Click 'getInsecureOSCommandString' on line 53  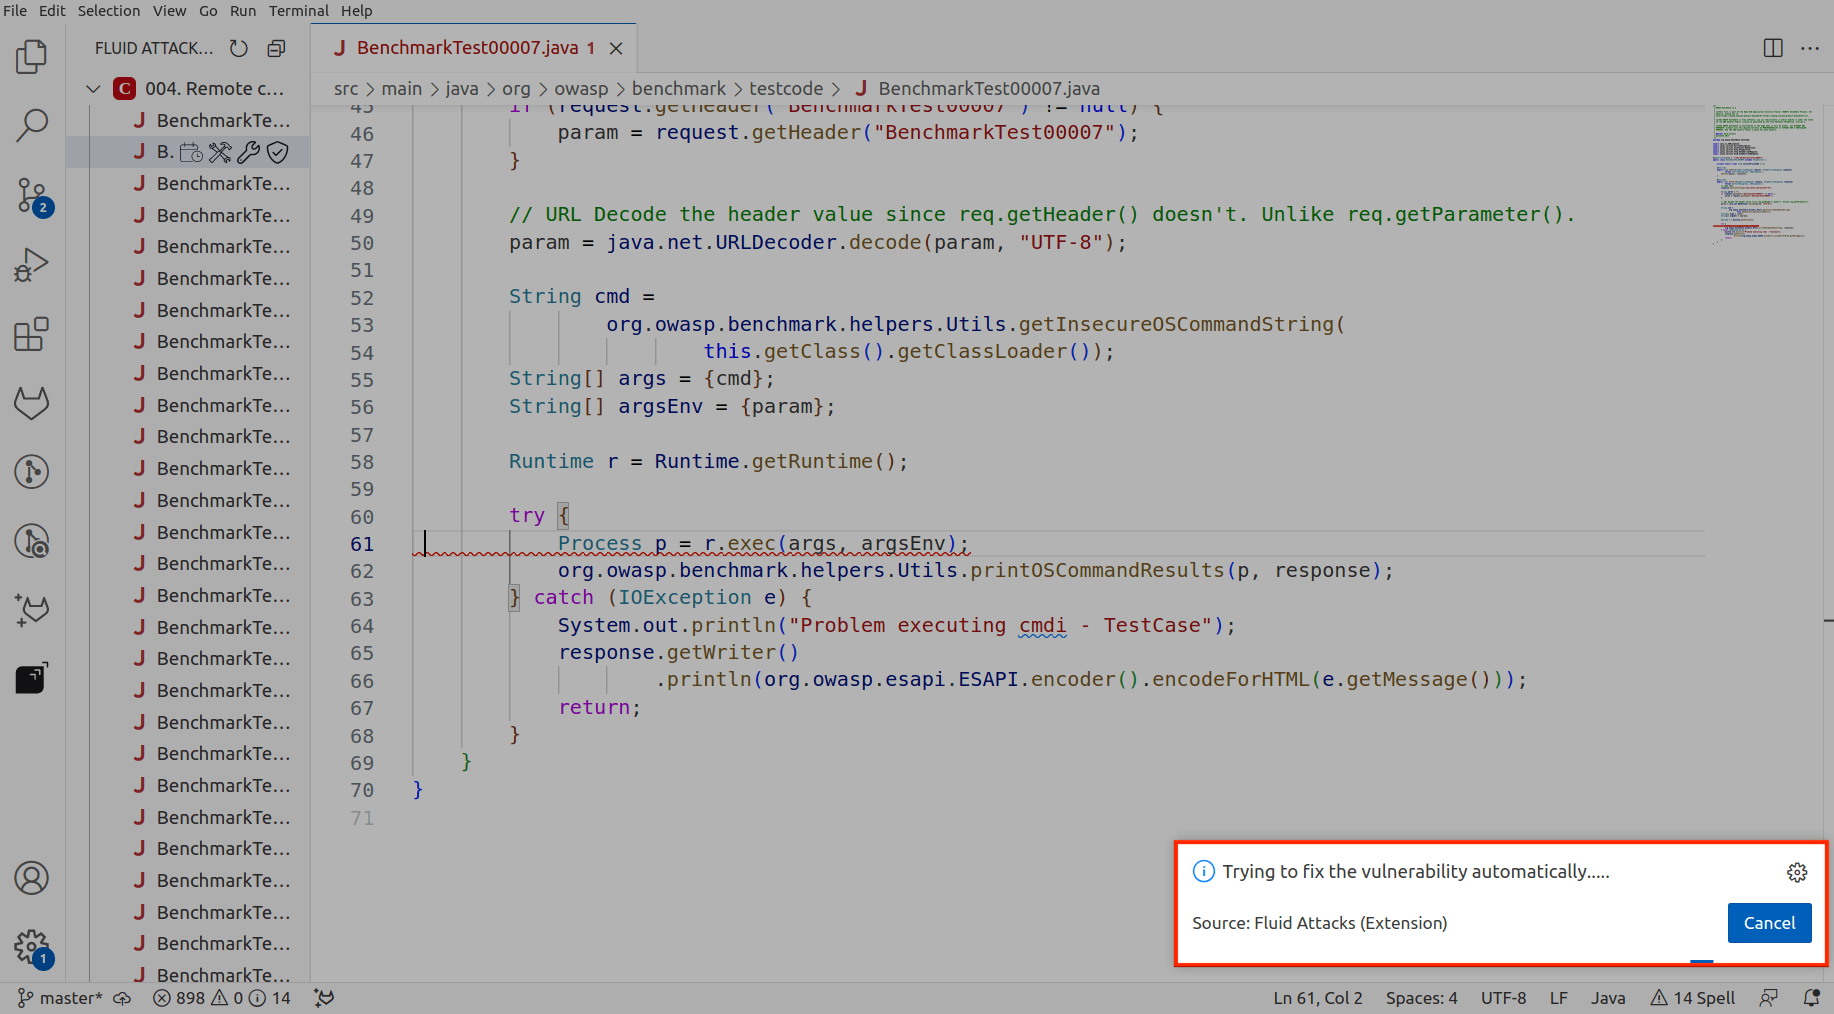coord(1177,325)
